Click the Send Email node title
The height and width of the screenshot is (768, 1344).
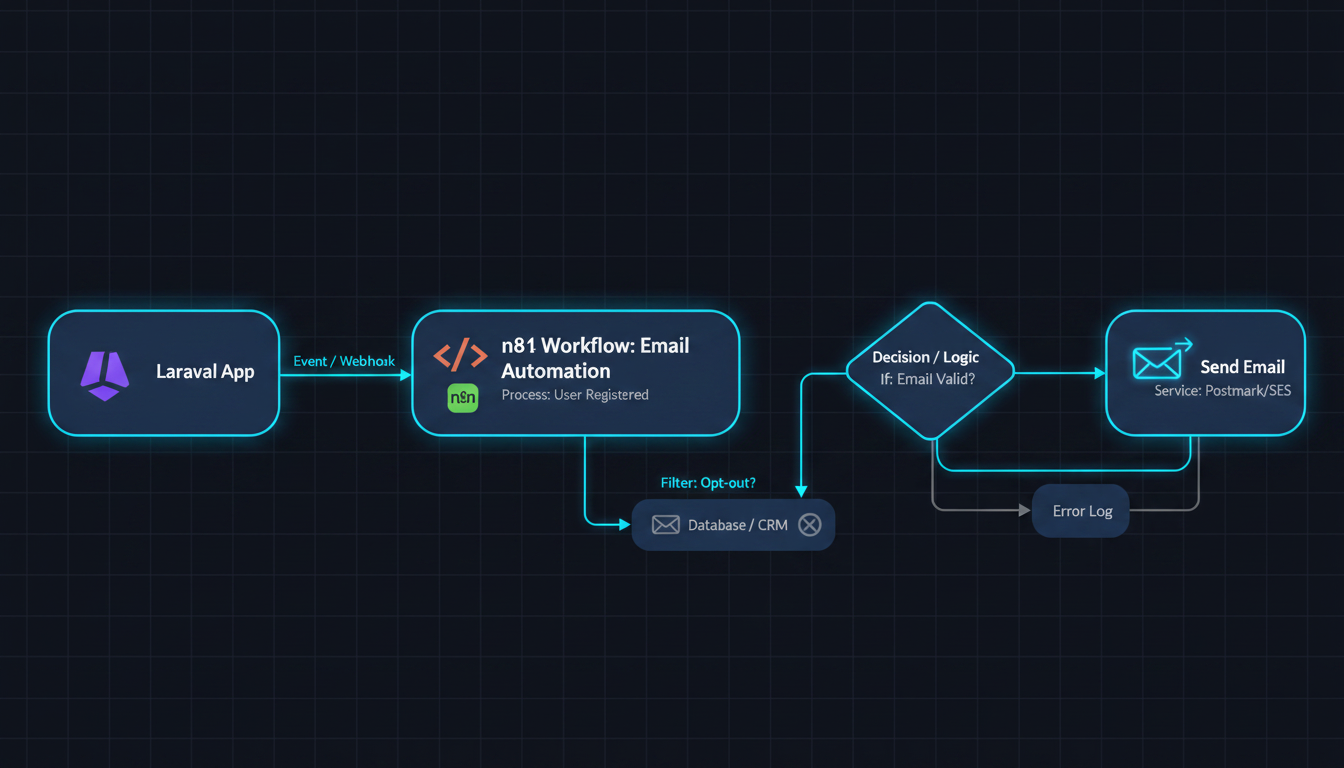click(1242, 367)
